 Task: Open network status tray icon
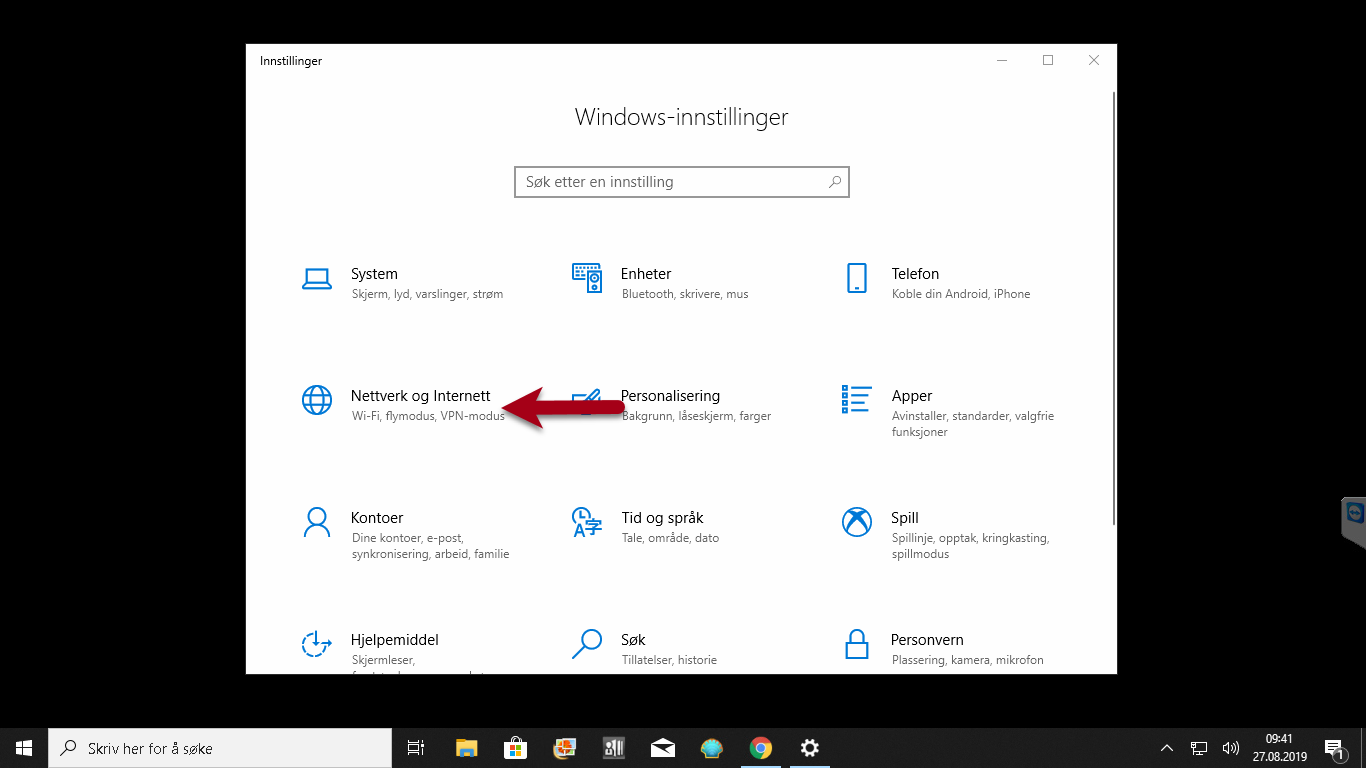1199,748
